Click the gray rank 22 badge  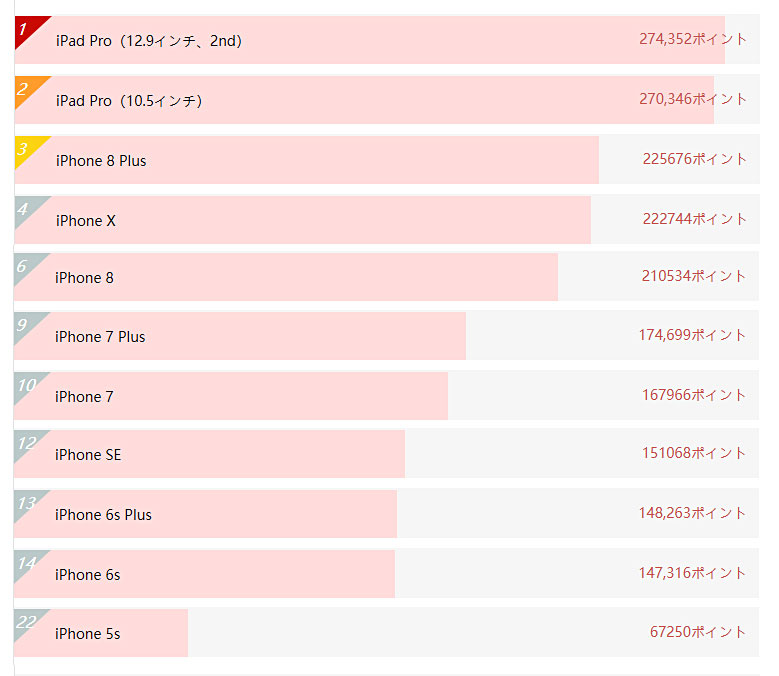[26, 622]
